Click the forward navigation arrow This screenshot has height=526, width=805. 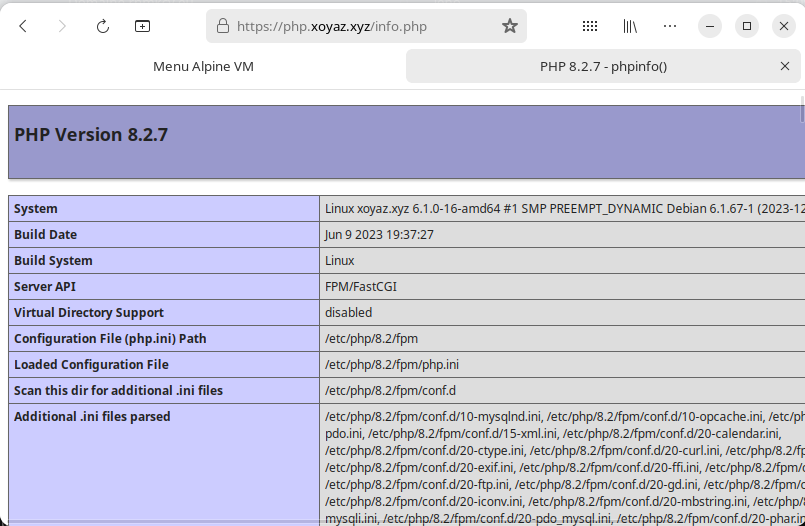pyautogui.click(x=62, y=26)
